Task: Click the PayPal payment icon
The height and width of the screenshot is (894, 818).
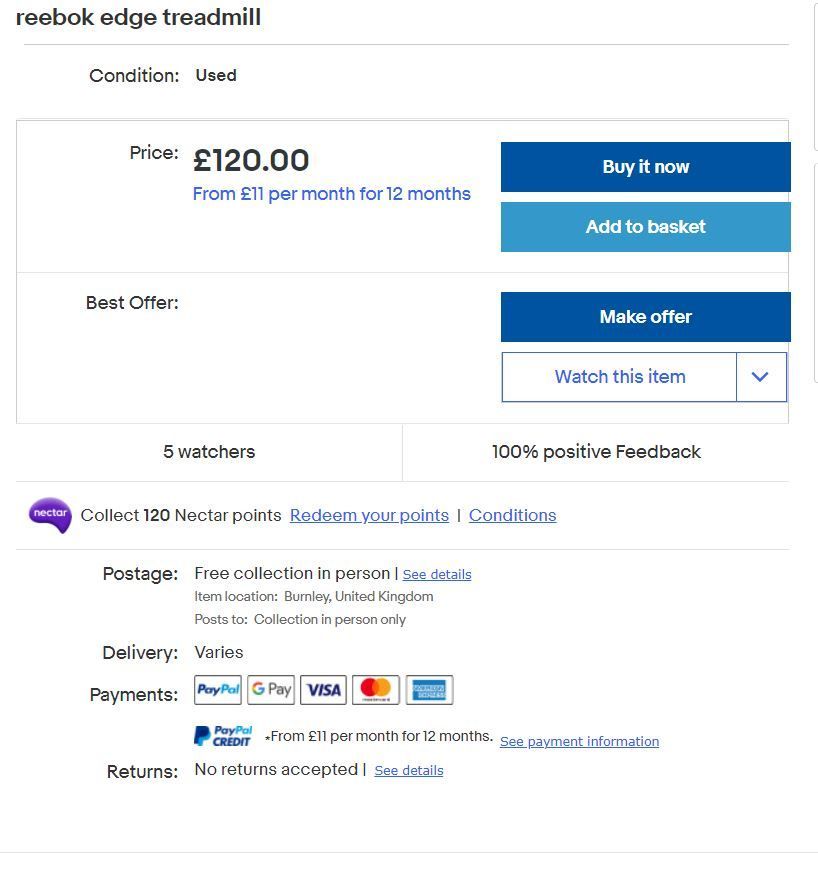Action: pyautogui.click(x=218, y=690)
